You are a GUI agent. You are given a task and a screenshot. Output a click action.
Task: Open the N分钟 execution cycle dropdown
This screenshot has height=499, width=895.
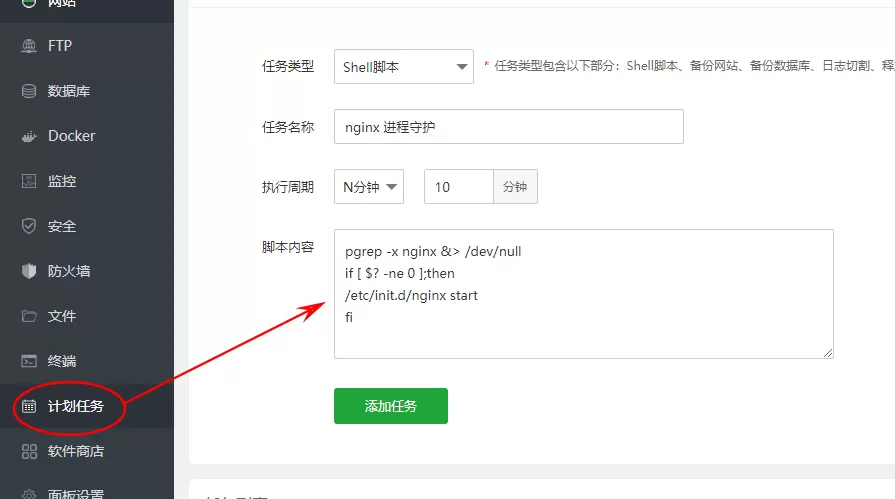369,187
